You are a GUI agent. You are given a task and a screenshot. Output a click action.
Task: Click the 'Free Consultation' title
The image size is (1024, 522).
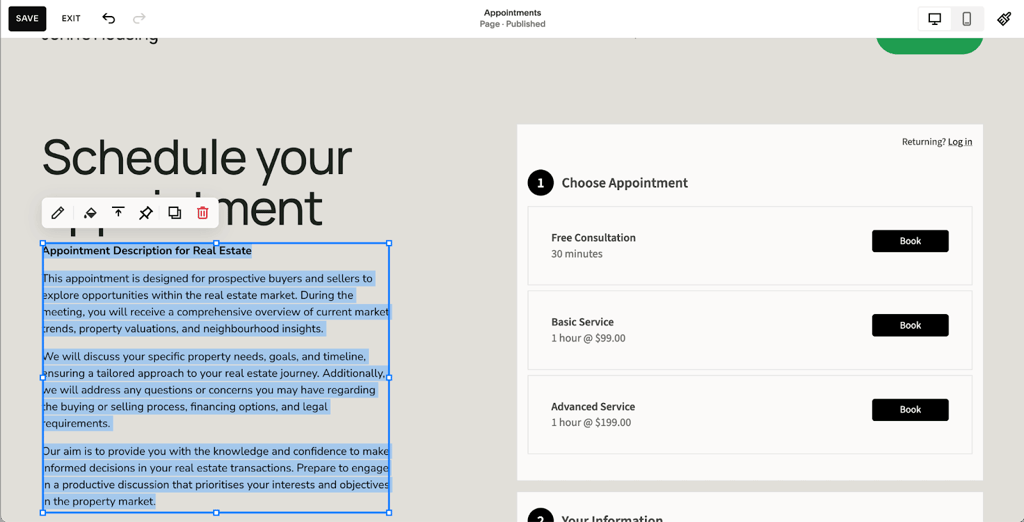(593, 238)
